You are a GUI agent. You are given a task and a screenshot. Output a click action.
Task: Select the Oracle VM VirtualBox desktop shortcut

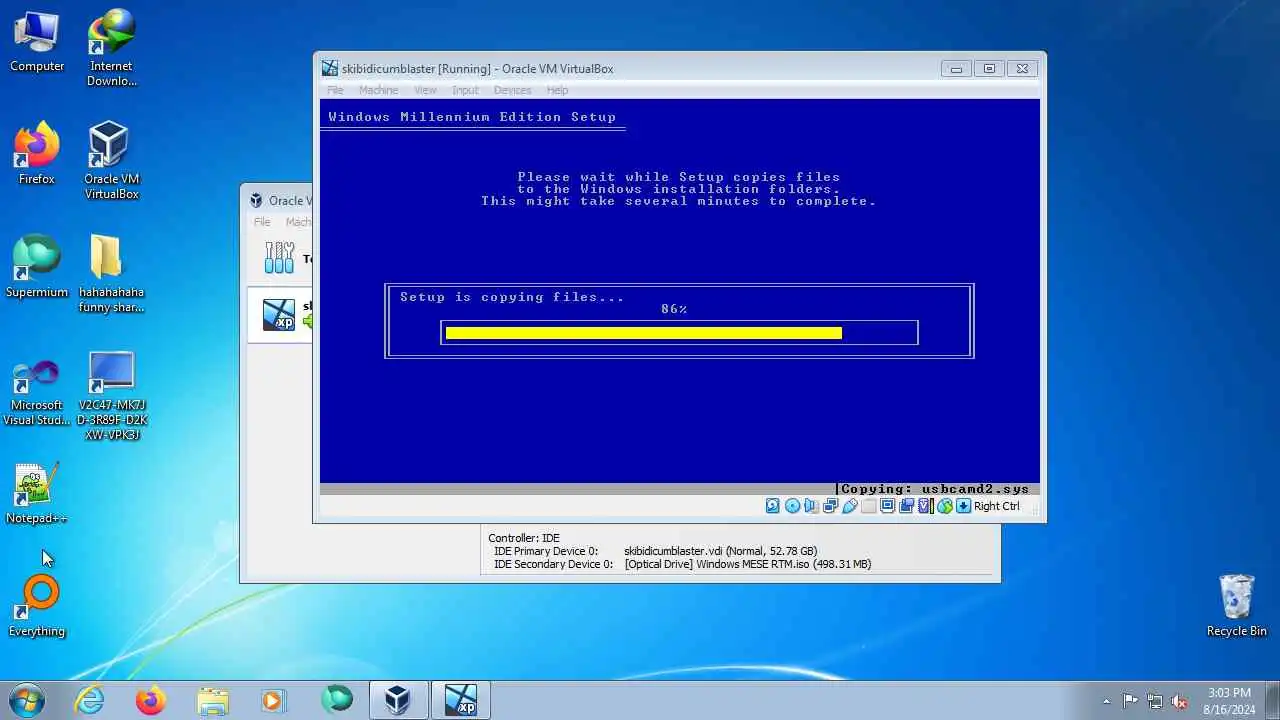pos(111,160)
